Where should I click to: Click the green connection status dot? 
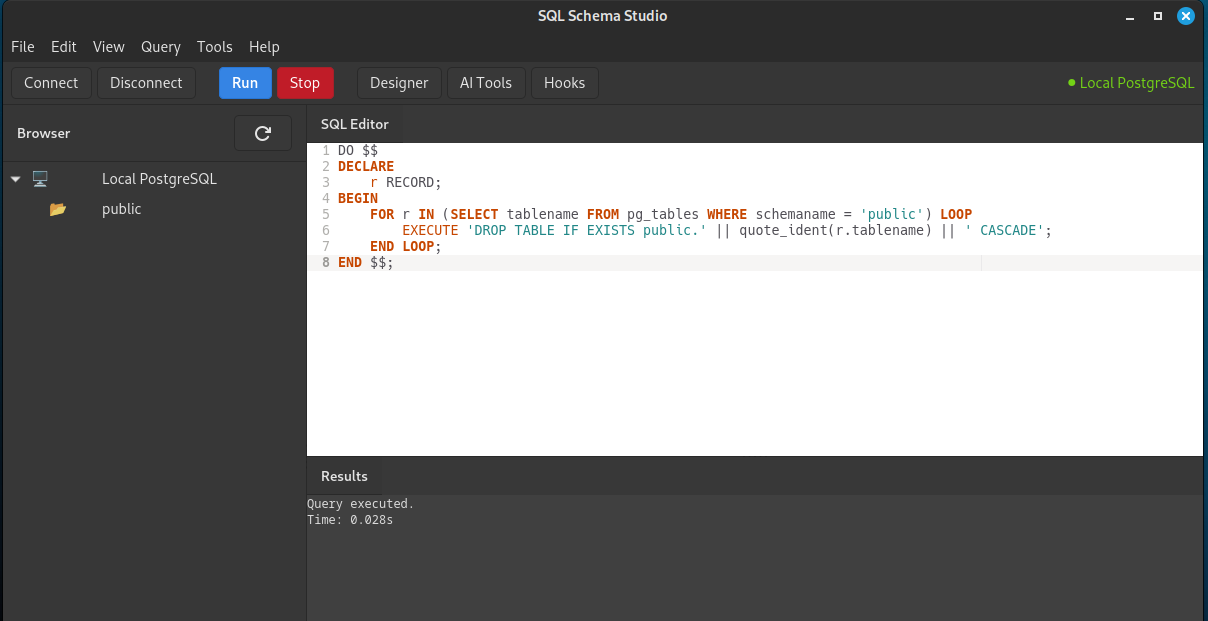click(1072, 83)
